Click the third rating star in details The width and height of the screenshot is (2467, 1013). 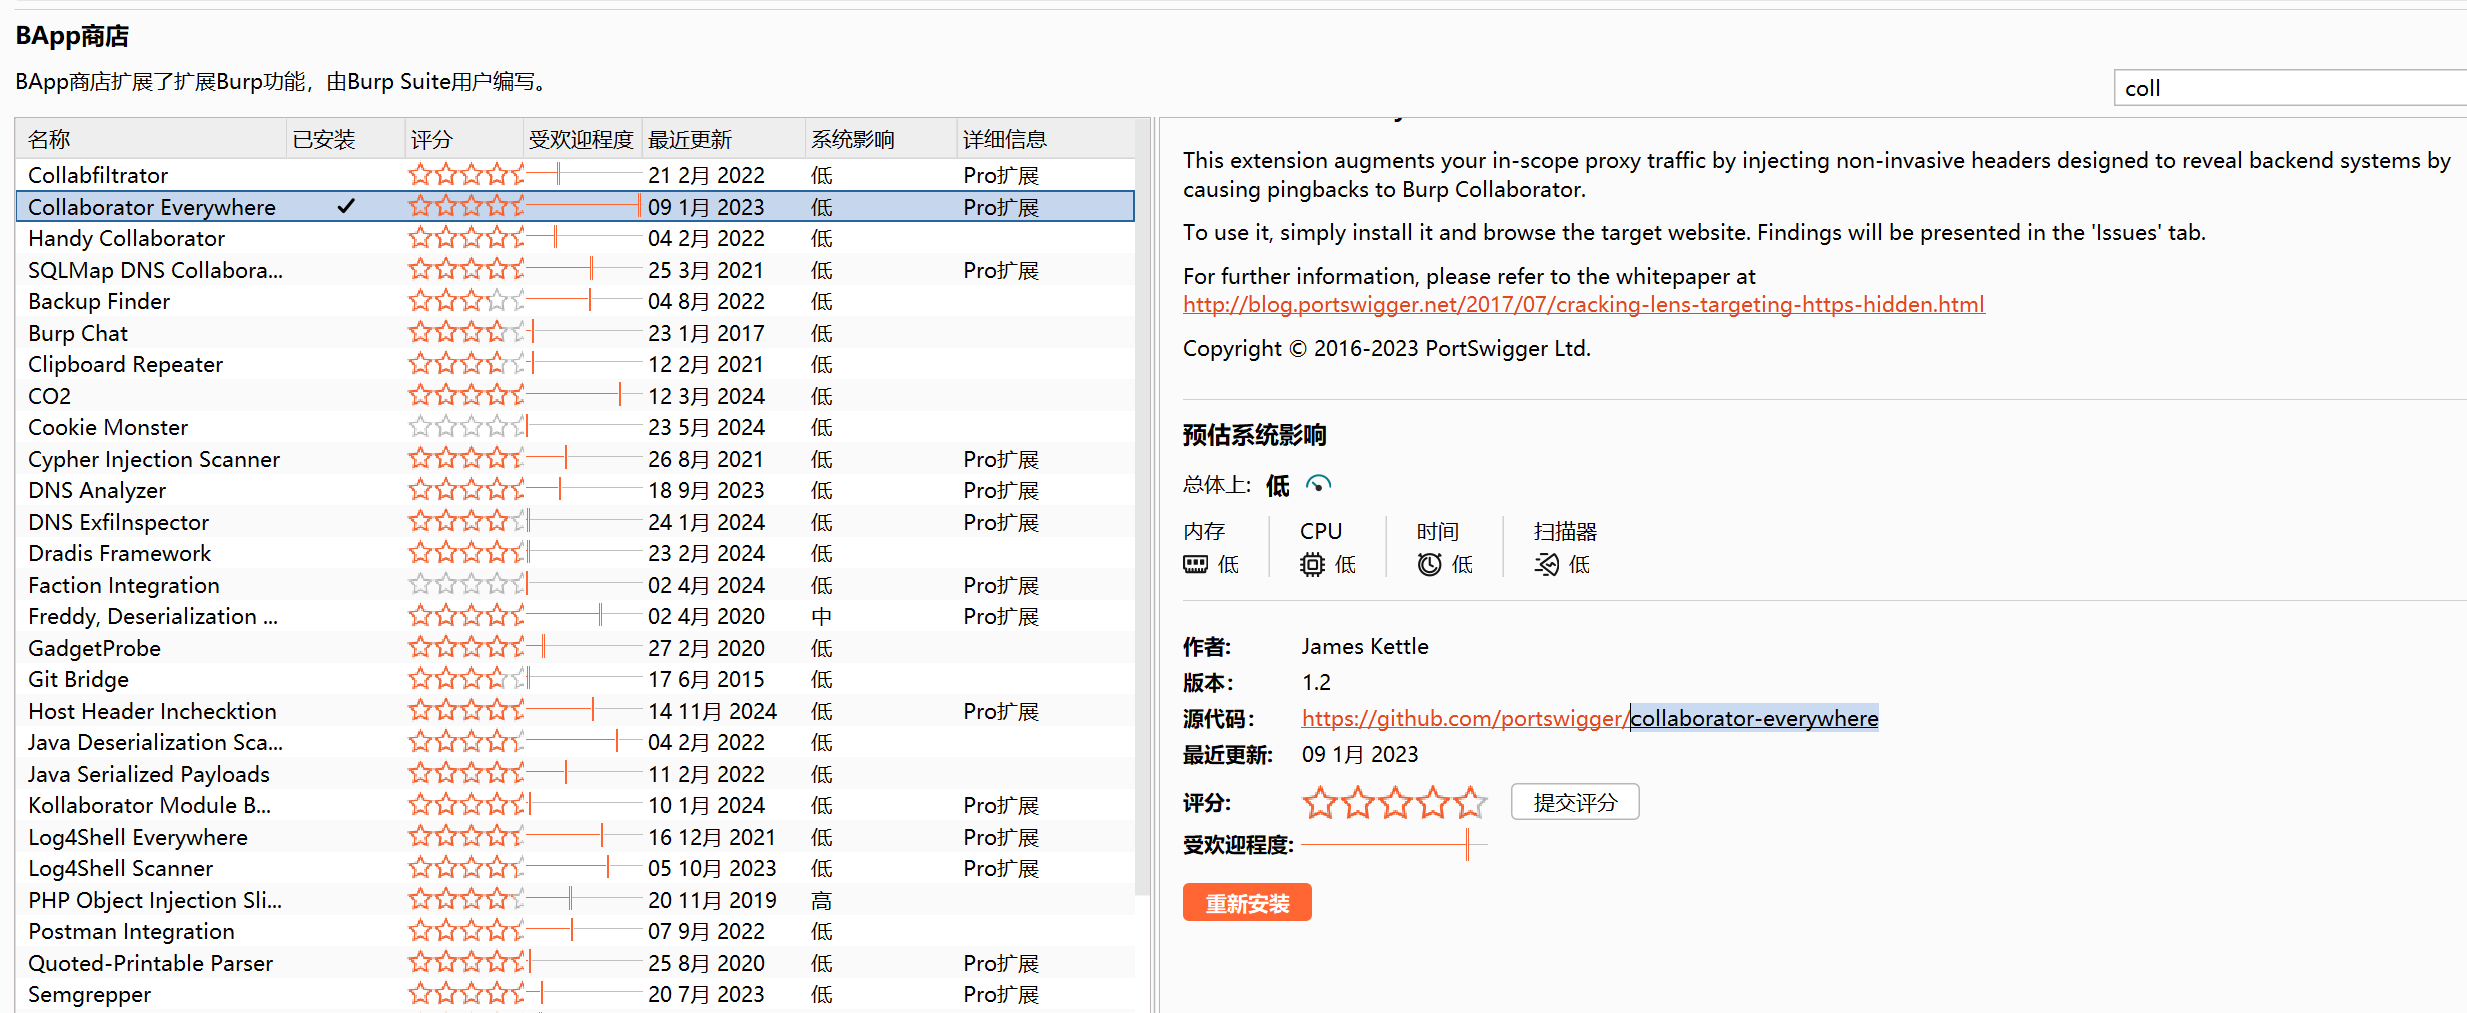point(1395,803)
